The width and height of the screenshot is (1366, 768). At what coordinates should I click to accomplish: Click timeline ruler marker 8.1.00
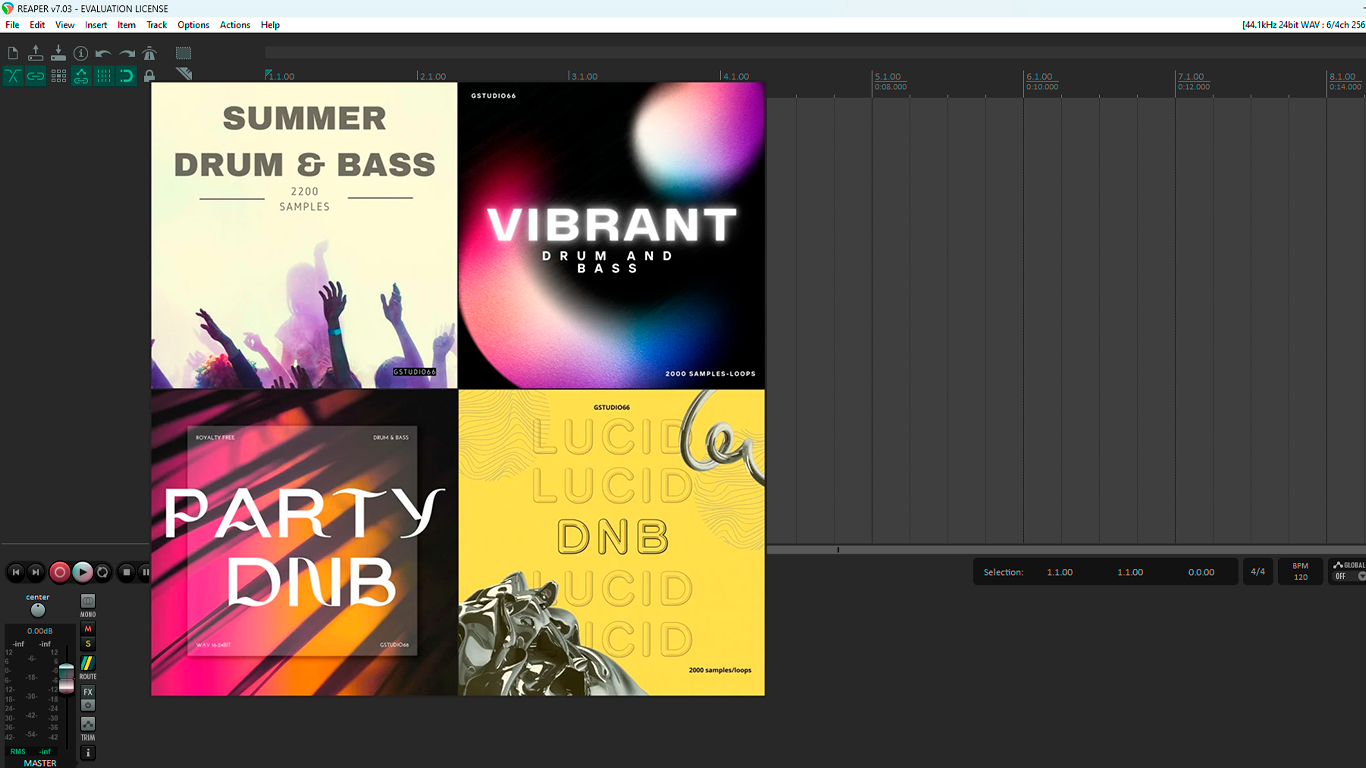[x=1344, y=76]
